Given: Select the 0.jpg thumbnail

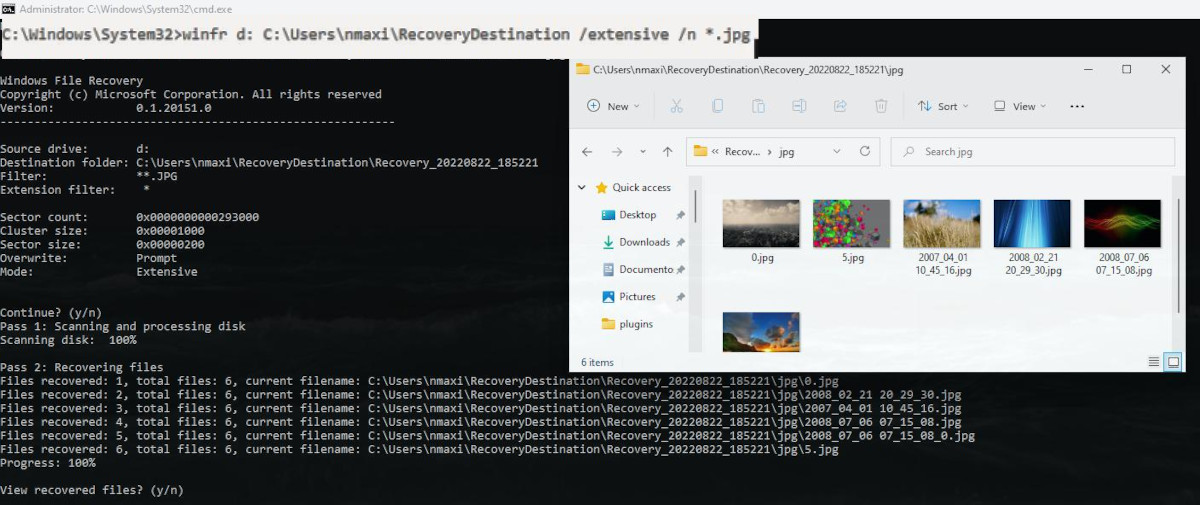Looking at the screenshot, I should tap(761, 224).
